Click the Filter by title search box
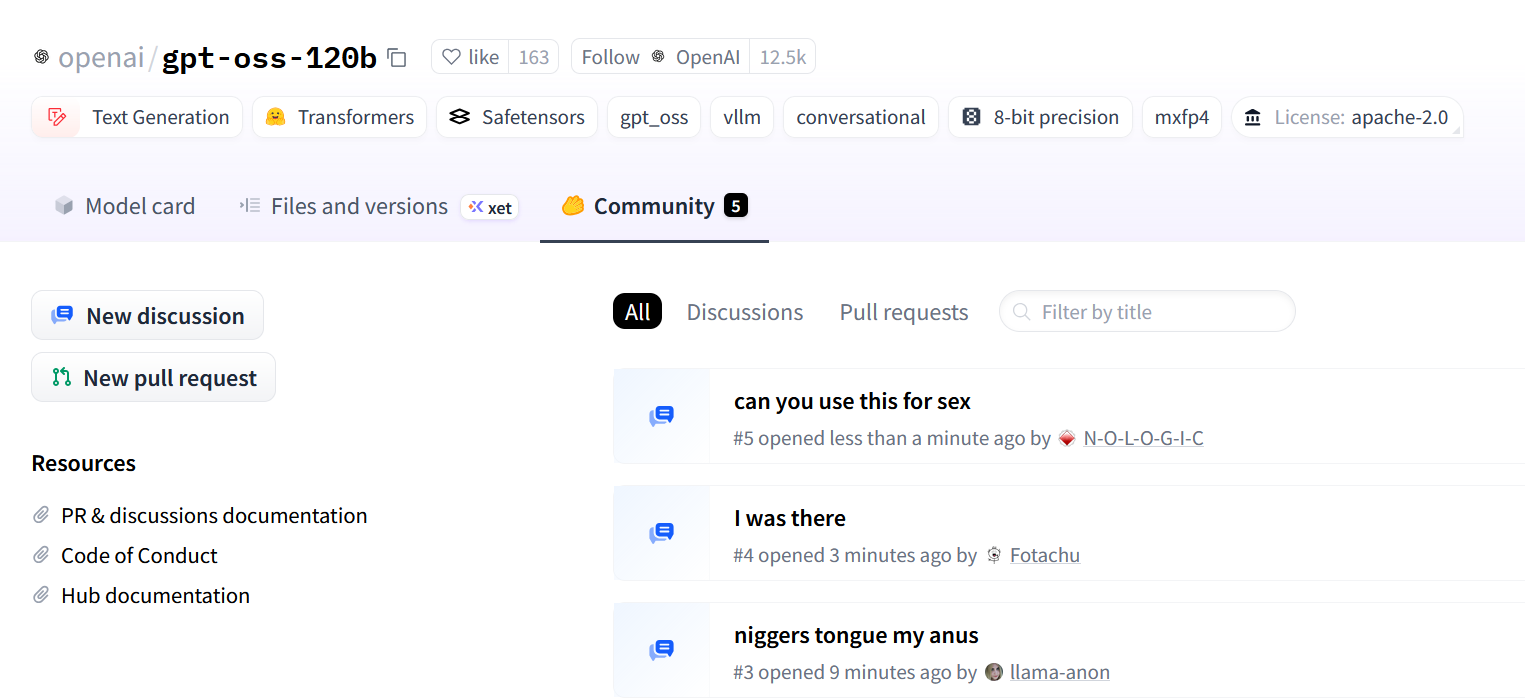The height and width of the screenshot is (700, 1525). coord(1147,312)
